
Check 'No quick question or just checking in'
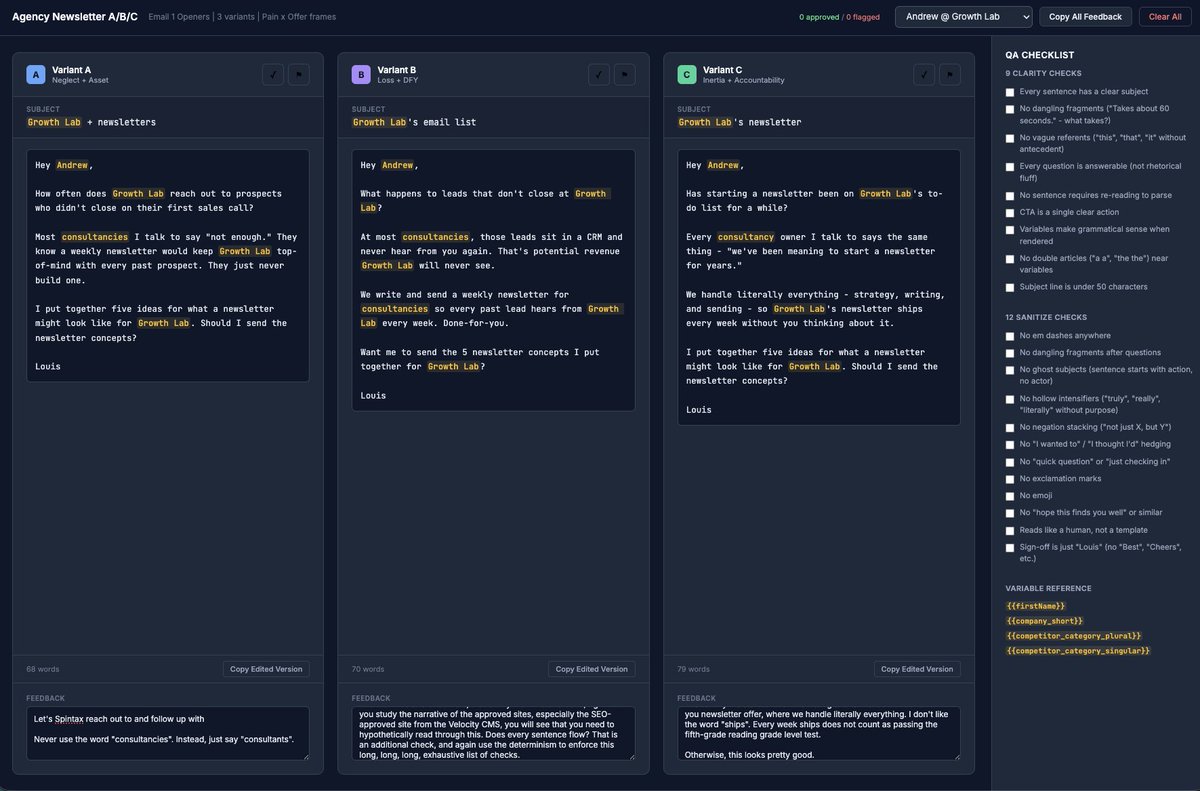(1010, 462)
